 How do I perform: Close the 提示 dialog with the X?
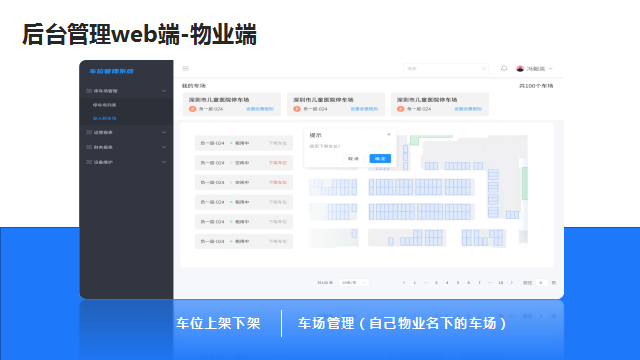click(x=389, y=134)
